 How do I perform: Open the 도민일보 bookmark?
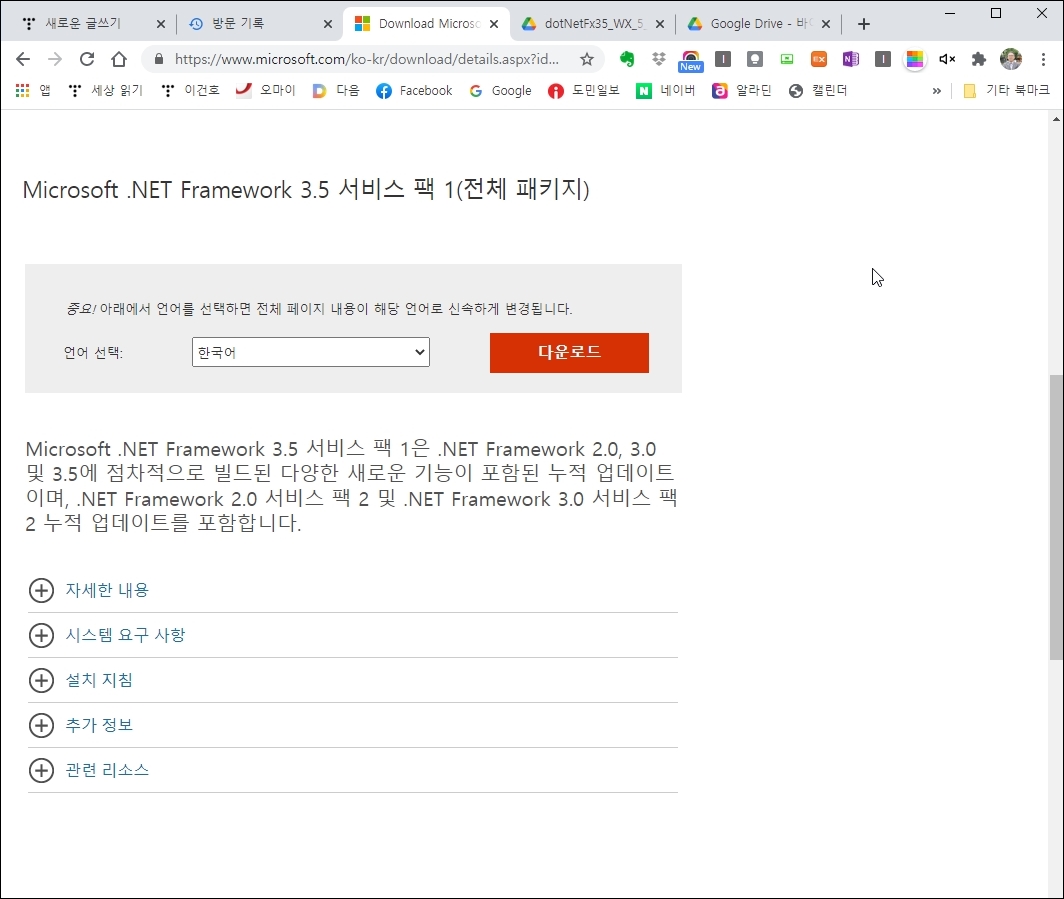[584, 90]
